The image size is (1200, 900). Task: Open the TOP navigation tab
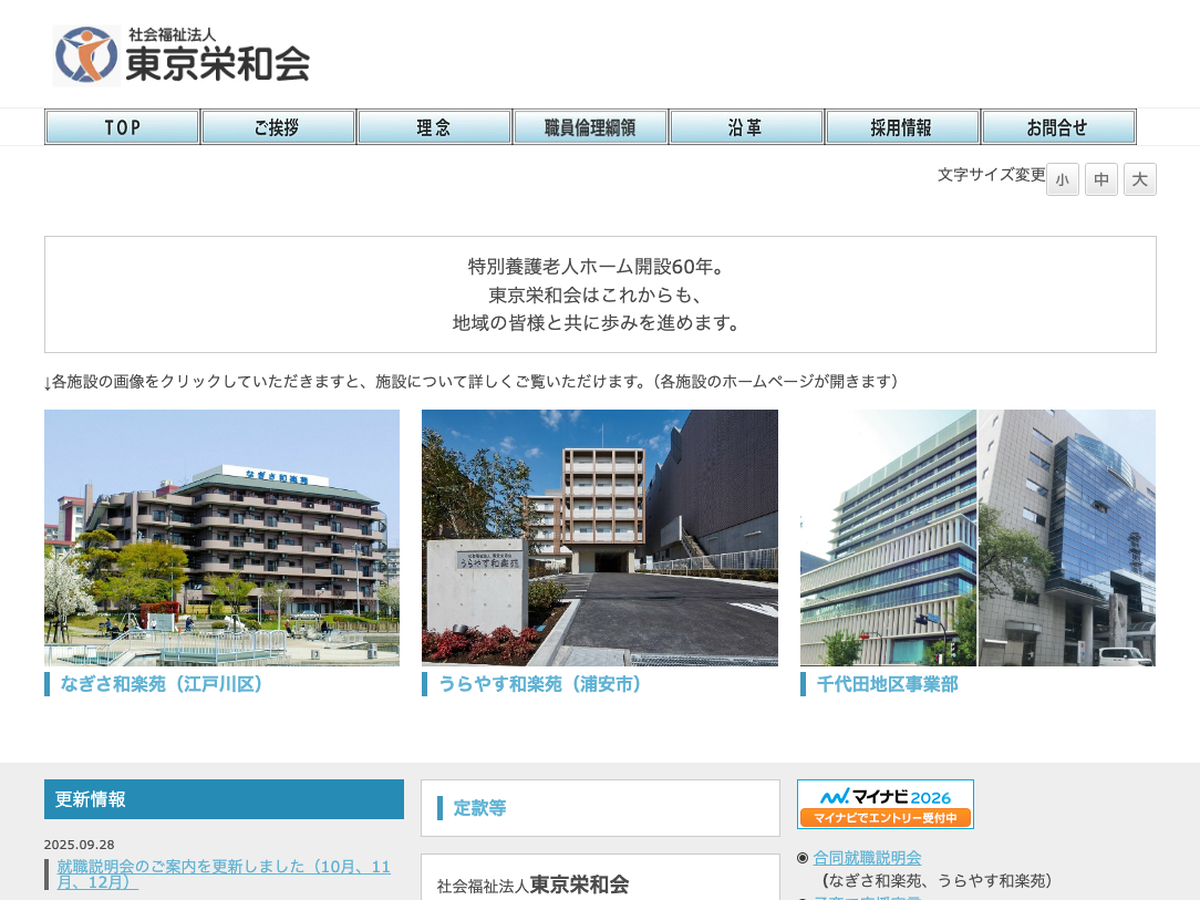pos(122,127)
